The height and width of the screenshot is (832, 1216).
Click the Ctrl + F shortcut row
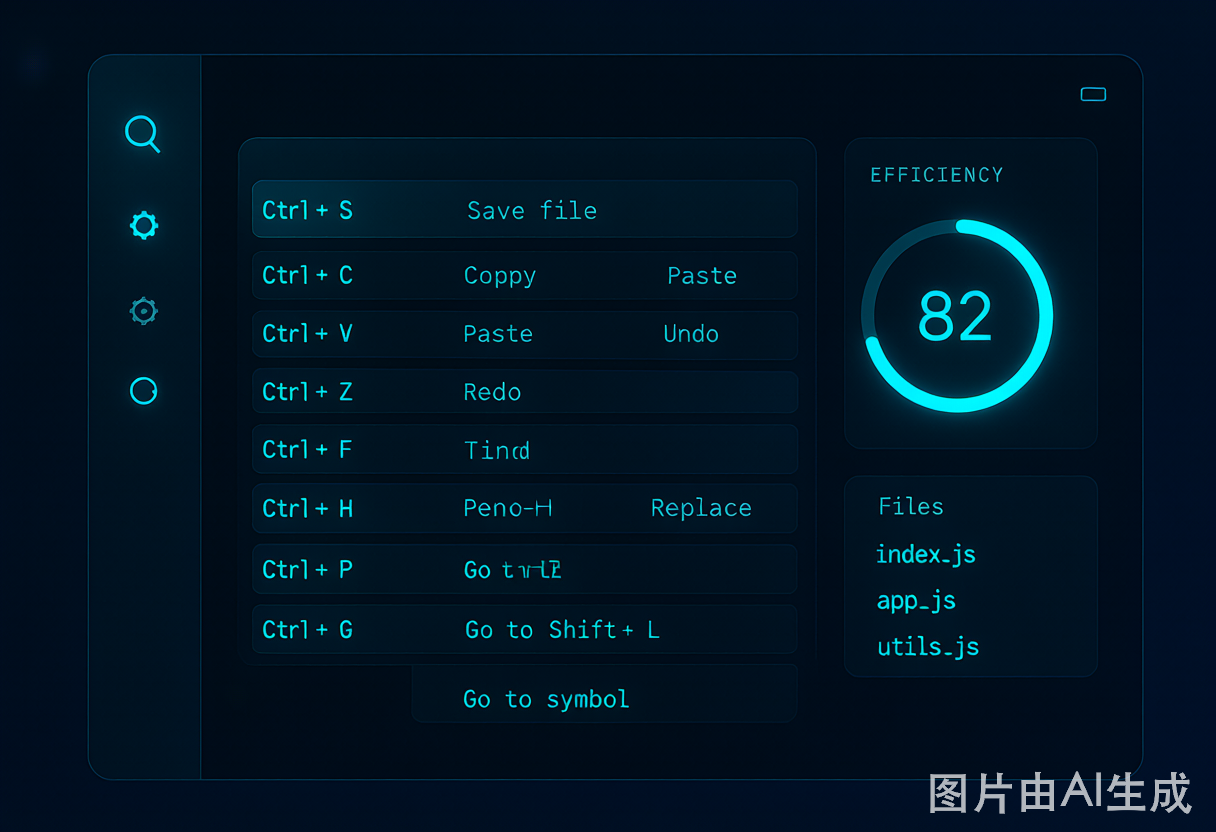pyautogui.click(x=525, y=449)
